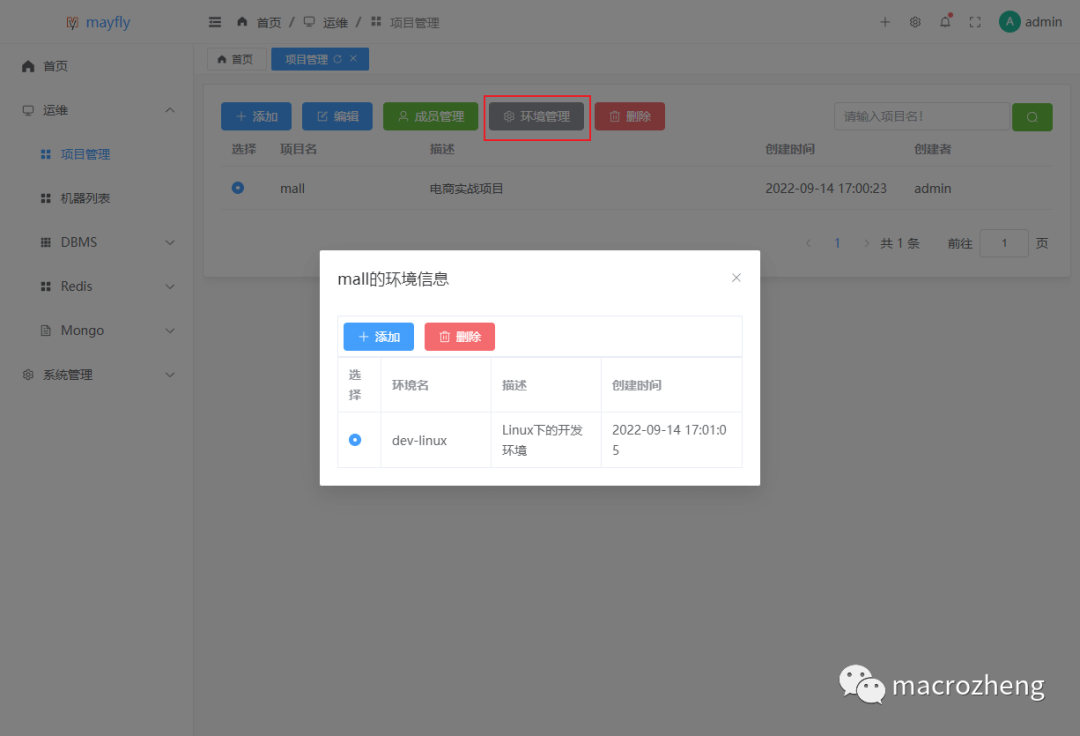Click the project name search input
Viewport: 1080px width, 736px height.
920,117
